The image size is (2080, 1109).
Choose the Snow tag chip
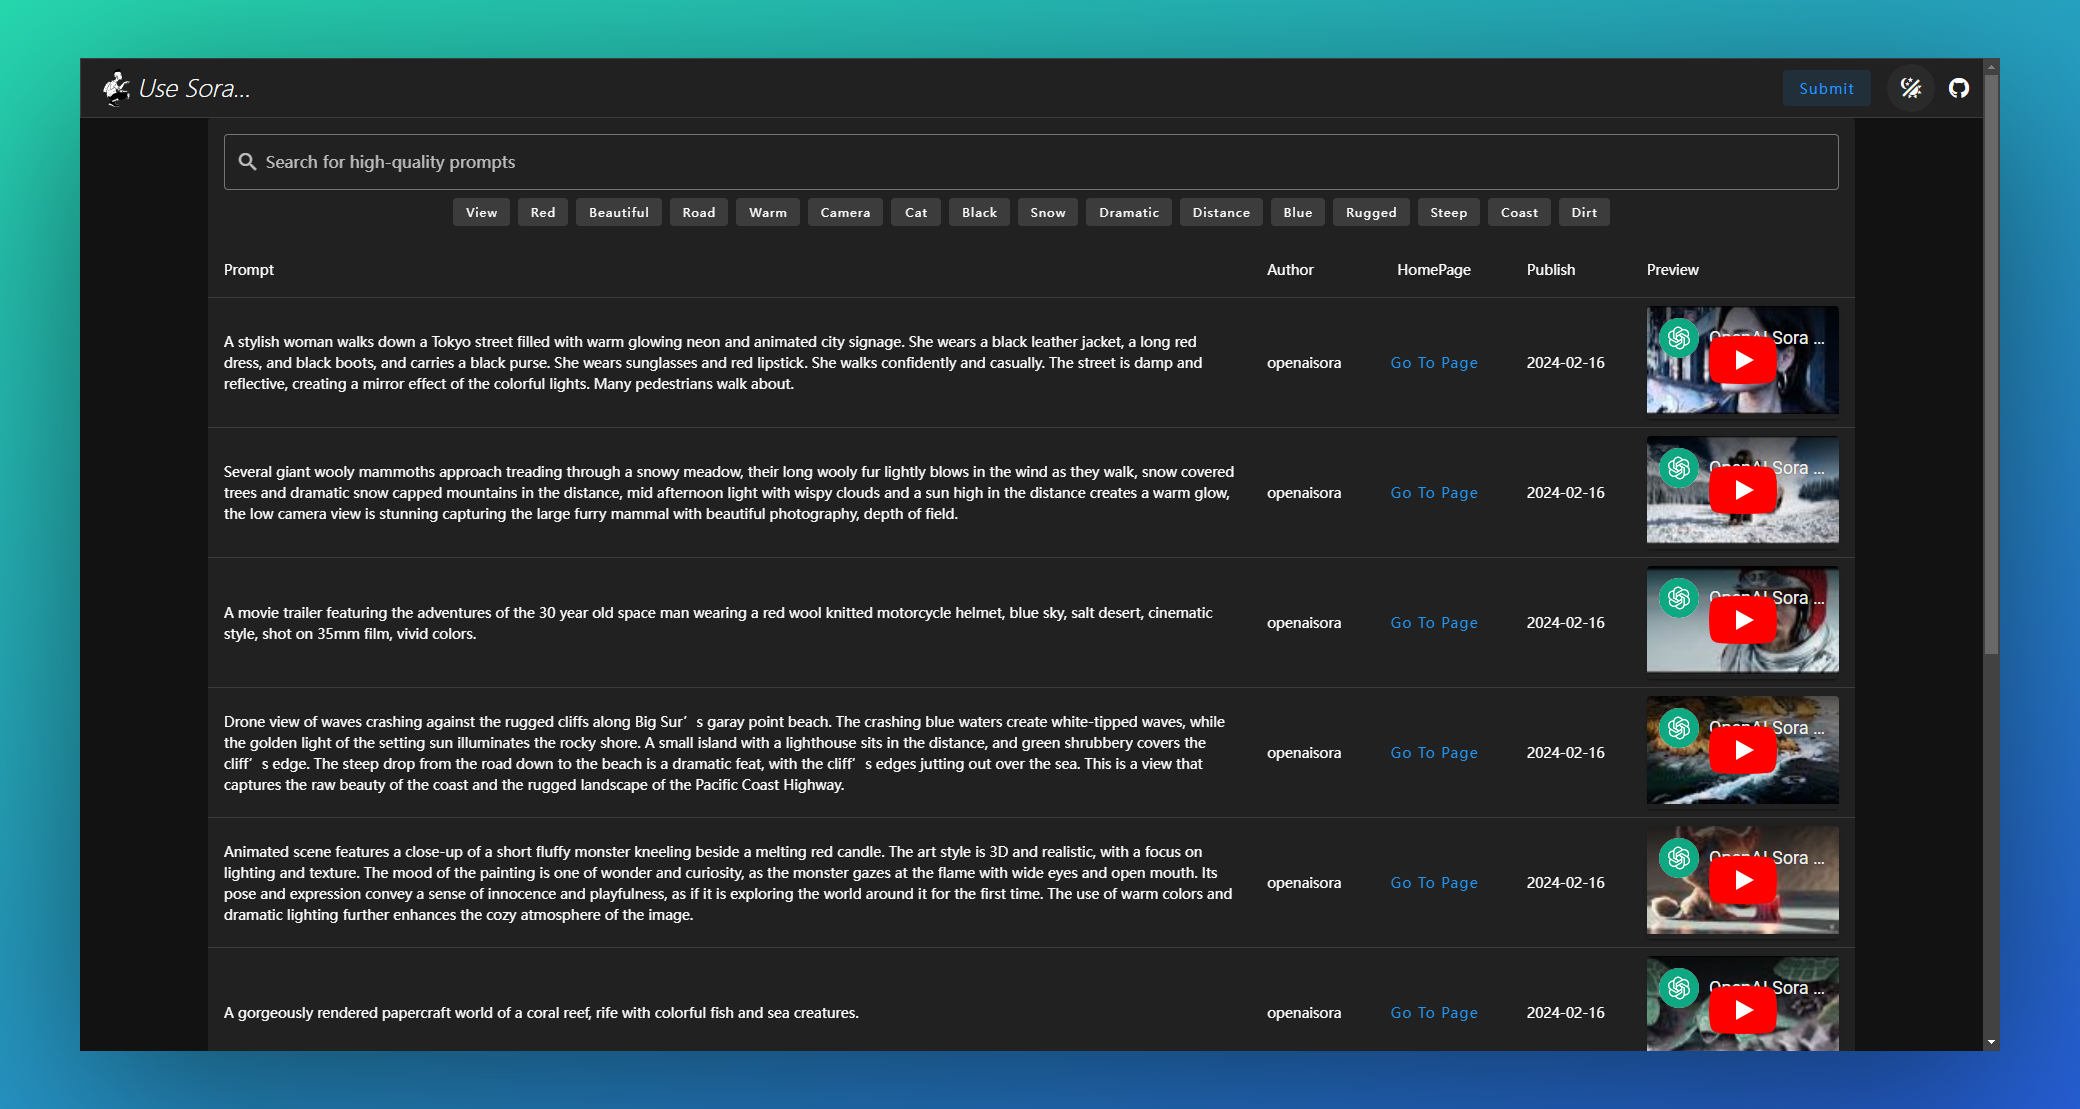pyautogui.click(x=1047, y=212)
